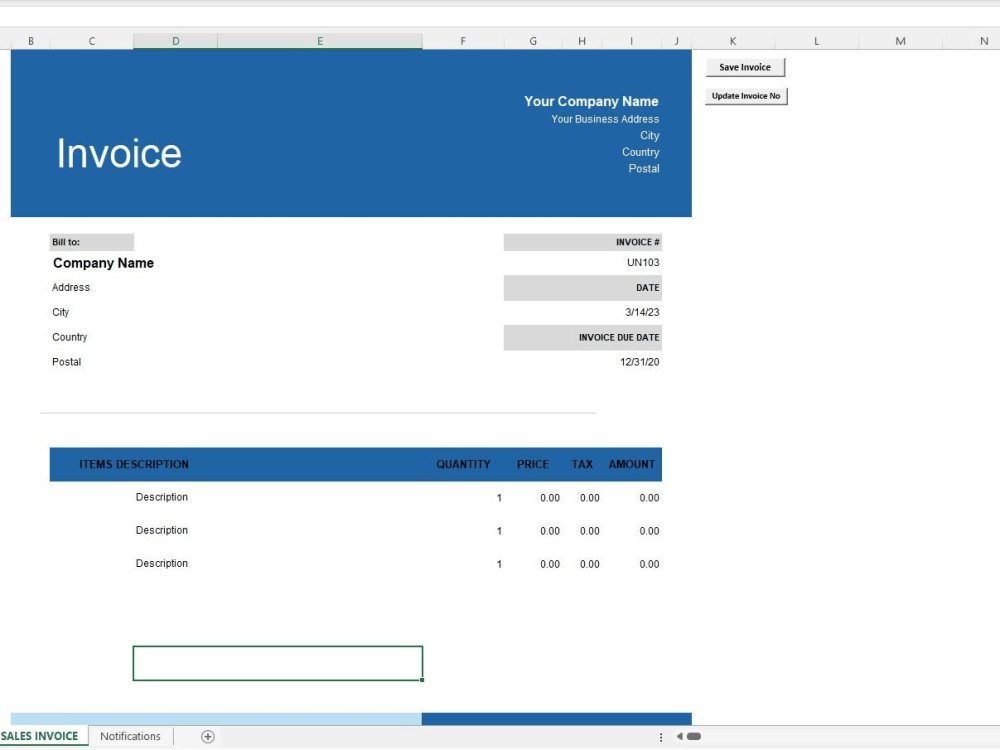Viewport: 1000px width, 750px height.
Task: Open the sheet list via the ellipsis icon
Action: [x=661, y=736]
